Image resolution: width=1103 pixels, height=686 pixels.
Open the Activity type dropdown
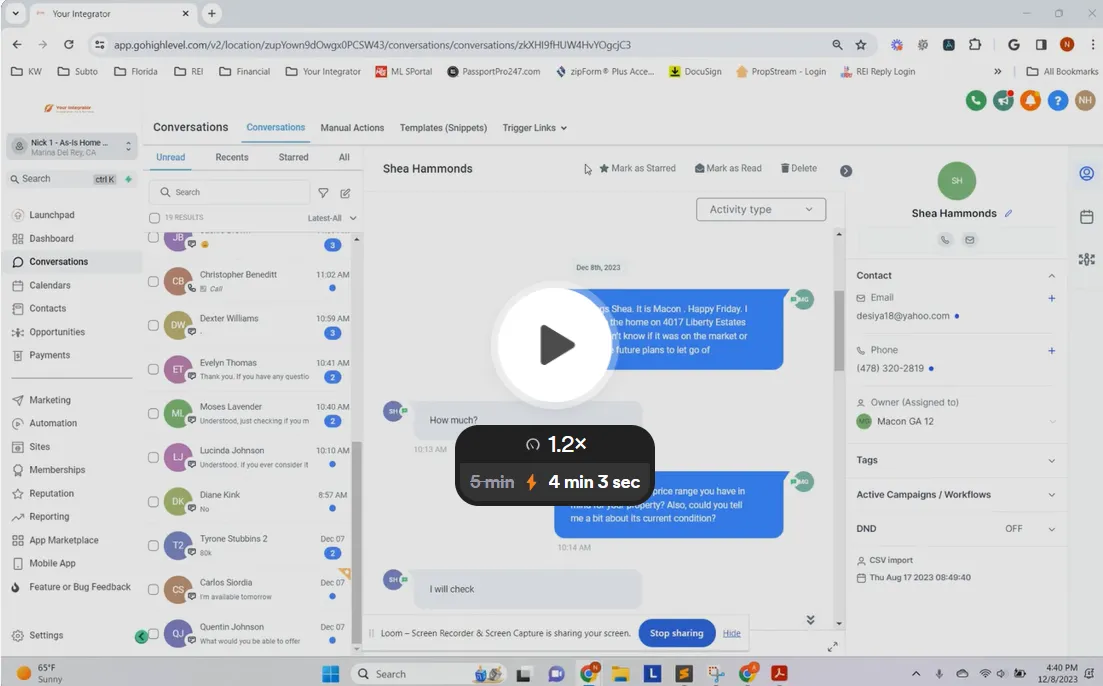tap(760, 210)
